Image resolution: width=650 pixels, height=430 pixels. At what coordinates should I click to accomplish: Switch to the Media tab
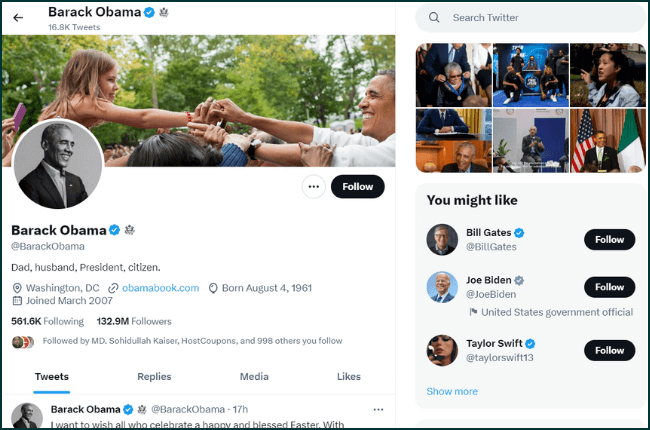(x=254, y=377)
